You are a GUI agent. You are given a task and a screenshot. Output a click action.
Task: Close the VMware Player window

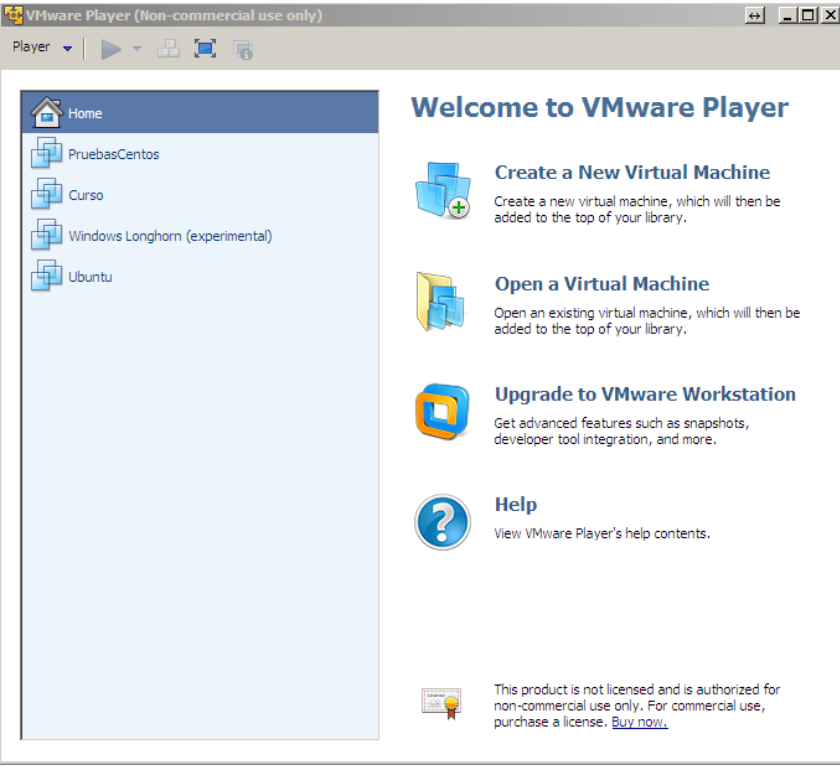(x=829, y=15)
